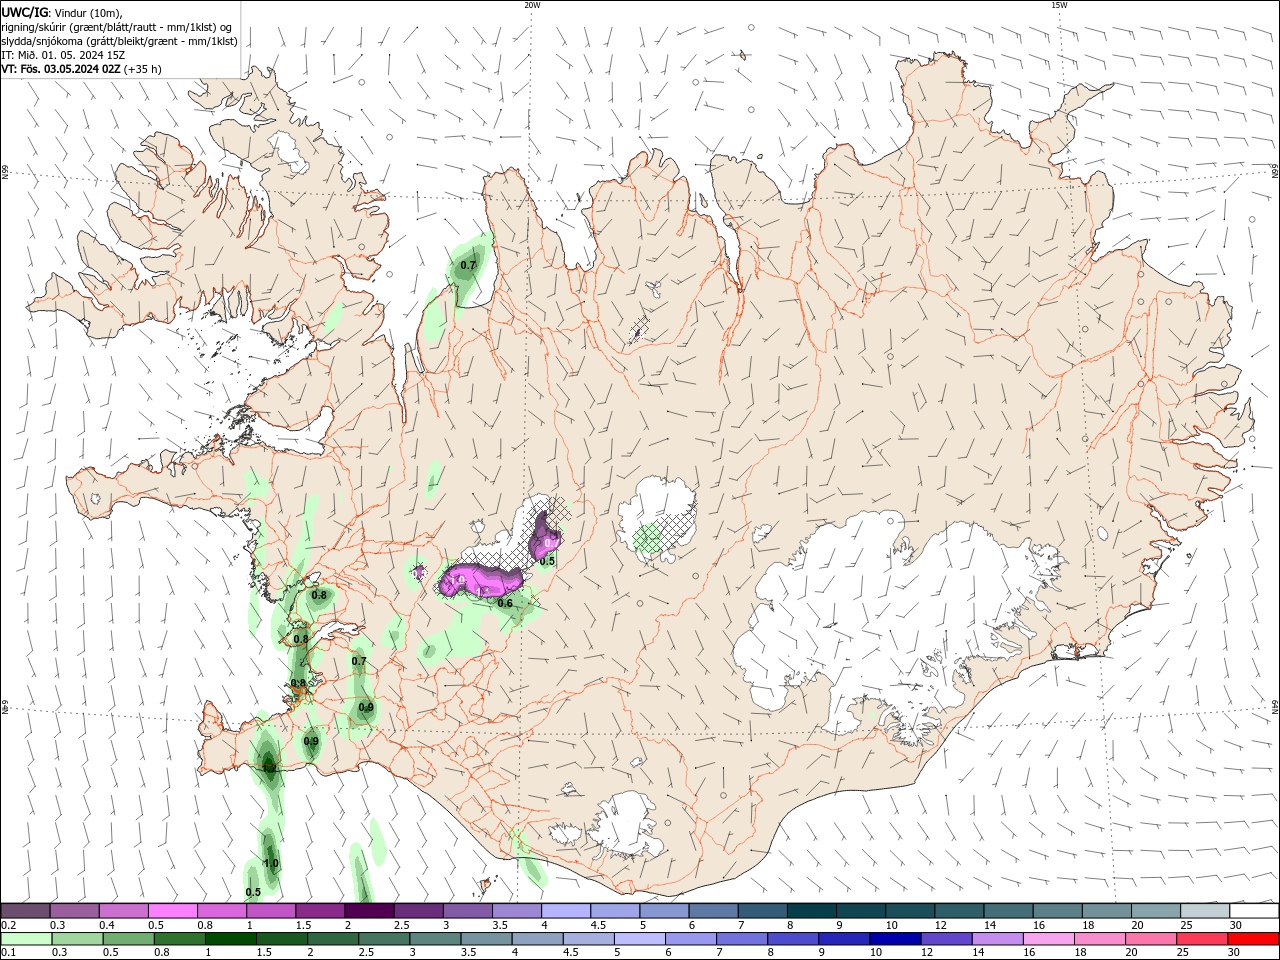
Task: Click the navy blue 10 rain legend swatch
Action: click(893, 939)
